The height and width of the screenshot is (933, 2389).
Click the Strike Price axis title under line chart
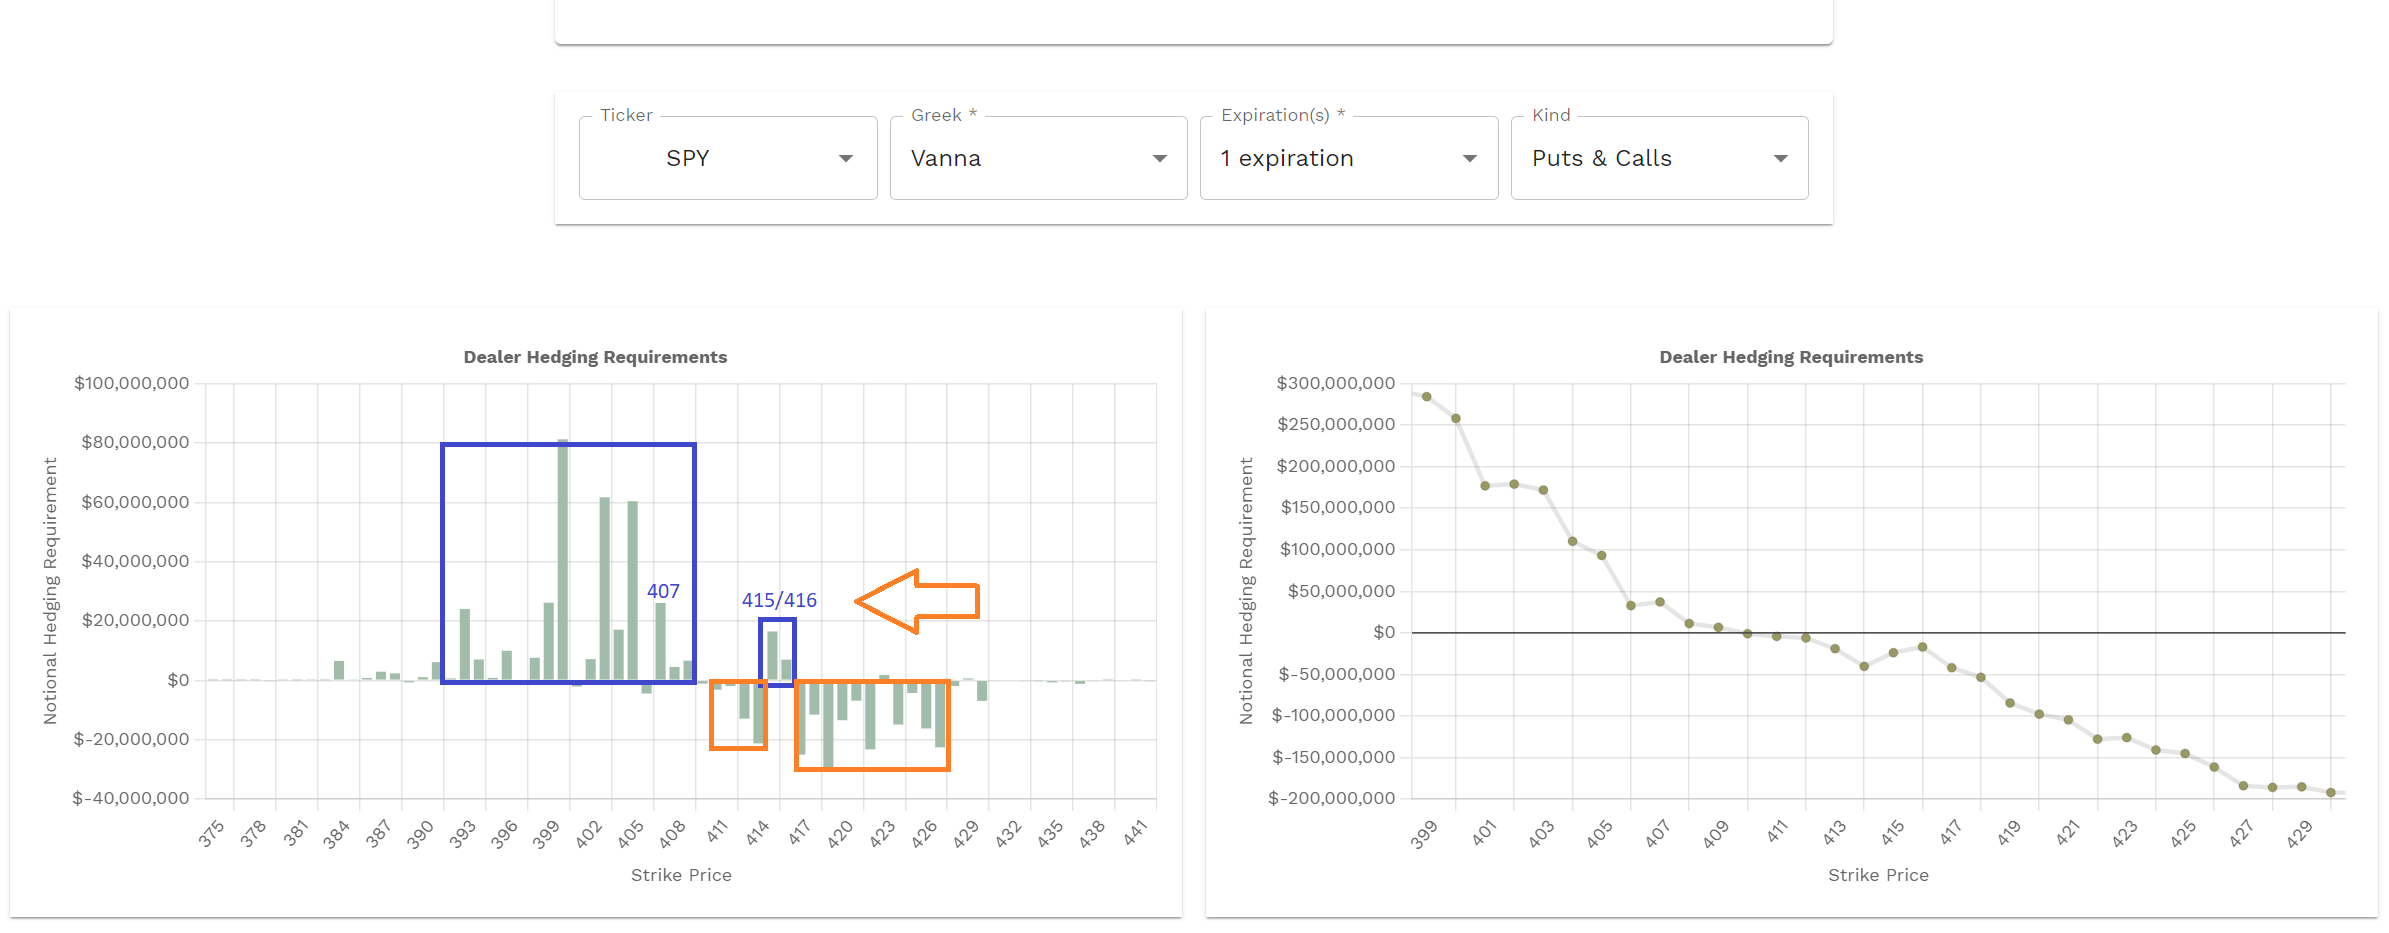[x=1878, y=875]
